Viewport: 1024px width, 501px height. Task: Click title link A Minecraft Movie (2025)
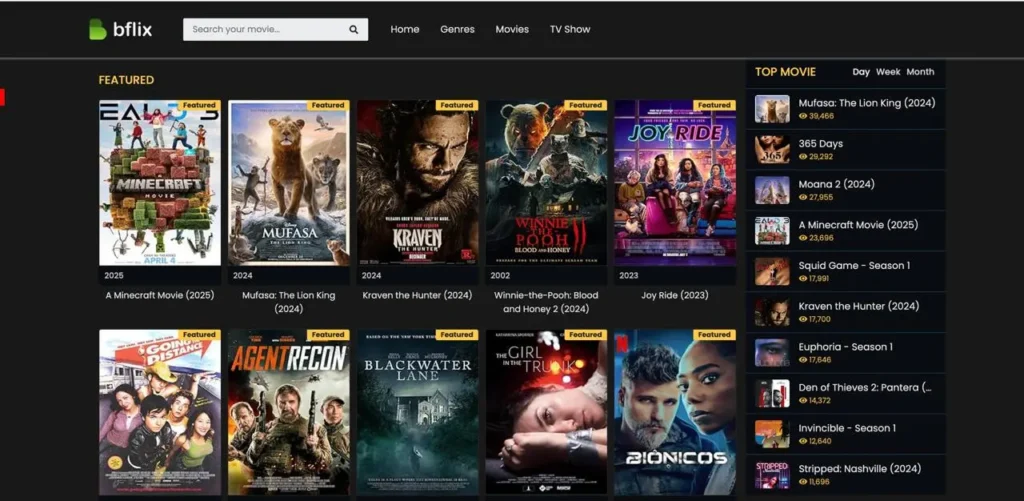(x=160, y=295)
